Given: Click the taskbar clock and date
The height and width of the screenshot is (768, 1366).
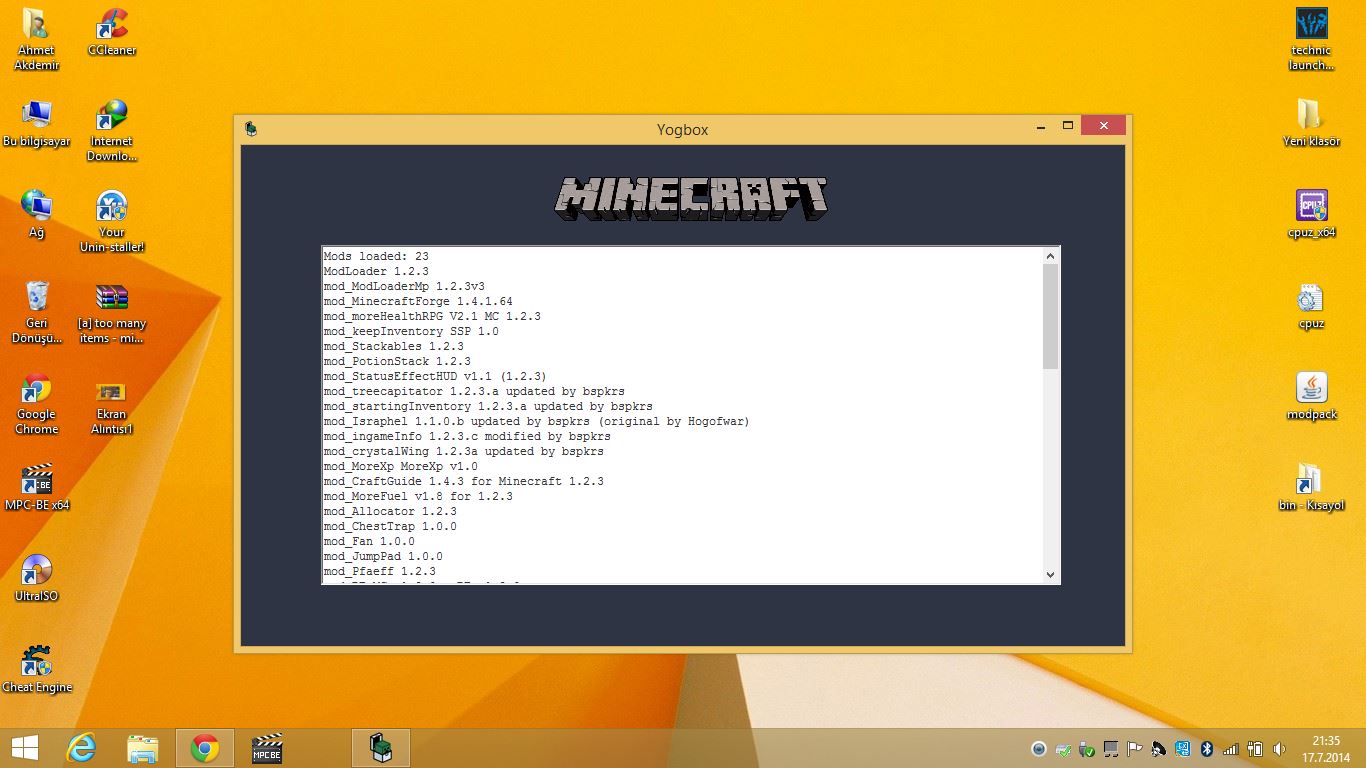Looking at the screenshot, I should [1326, 748].
